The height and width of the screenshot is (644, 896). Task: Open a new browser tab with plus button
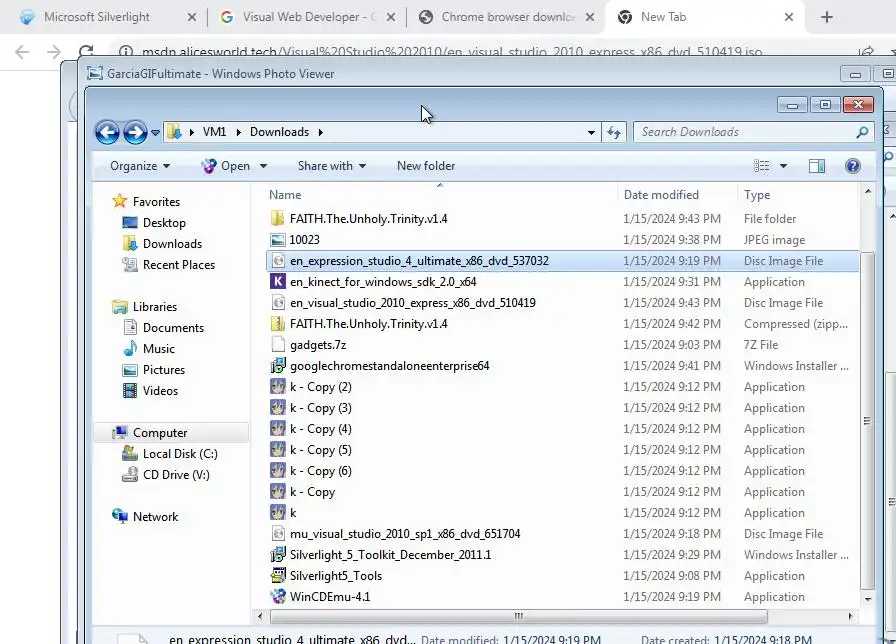pyautogui.click(x=826, y=17)
